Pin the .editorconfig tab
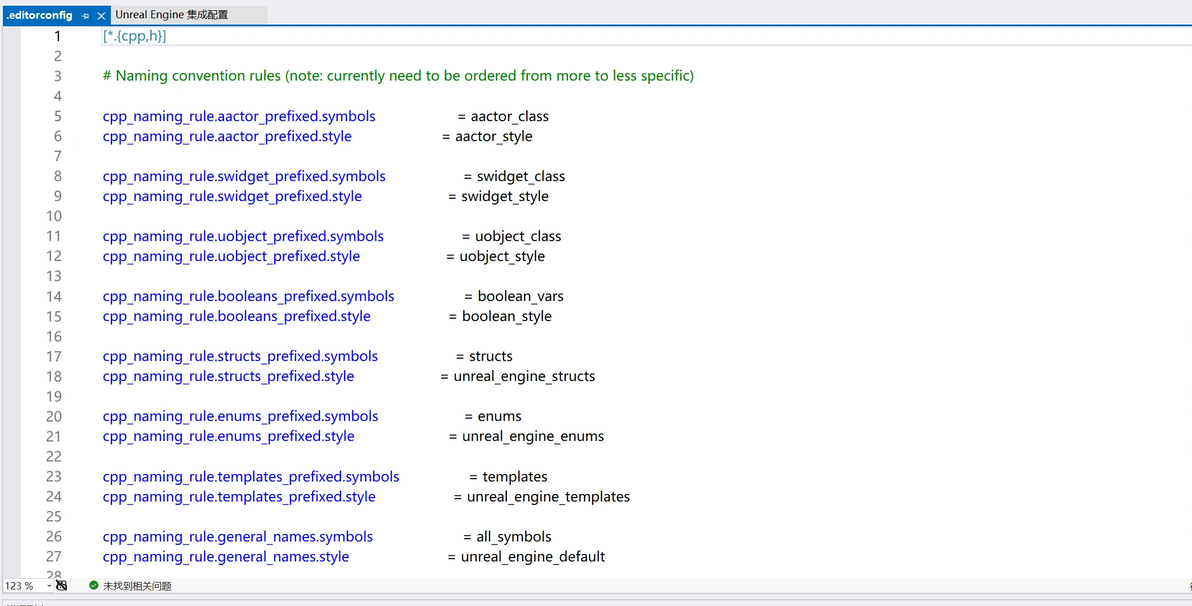The height and width of the screenshot is (606, 1192). tap(86, 16)
